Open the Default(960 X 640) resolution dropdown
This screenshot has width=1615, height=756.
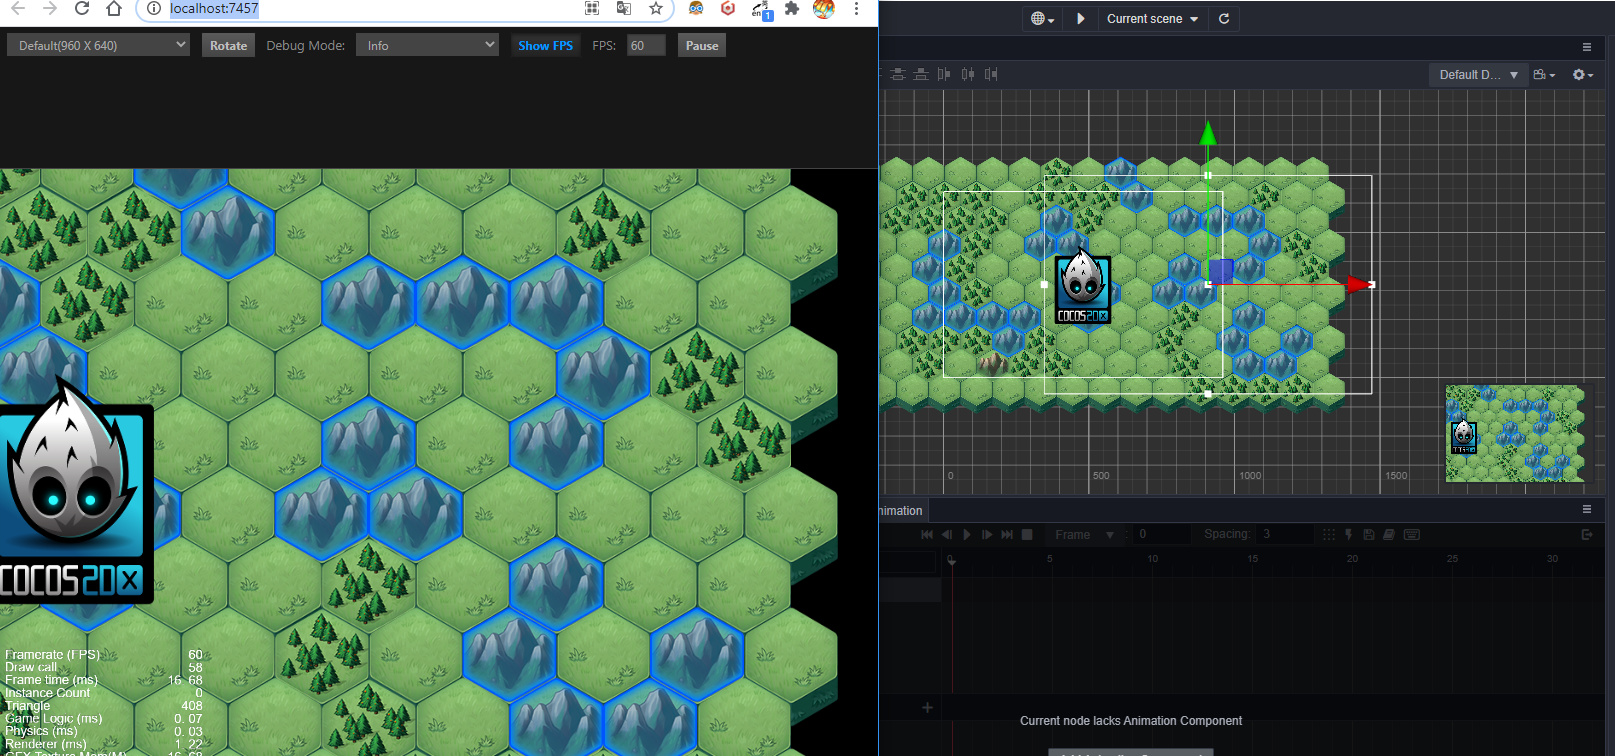[98, 45]
